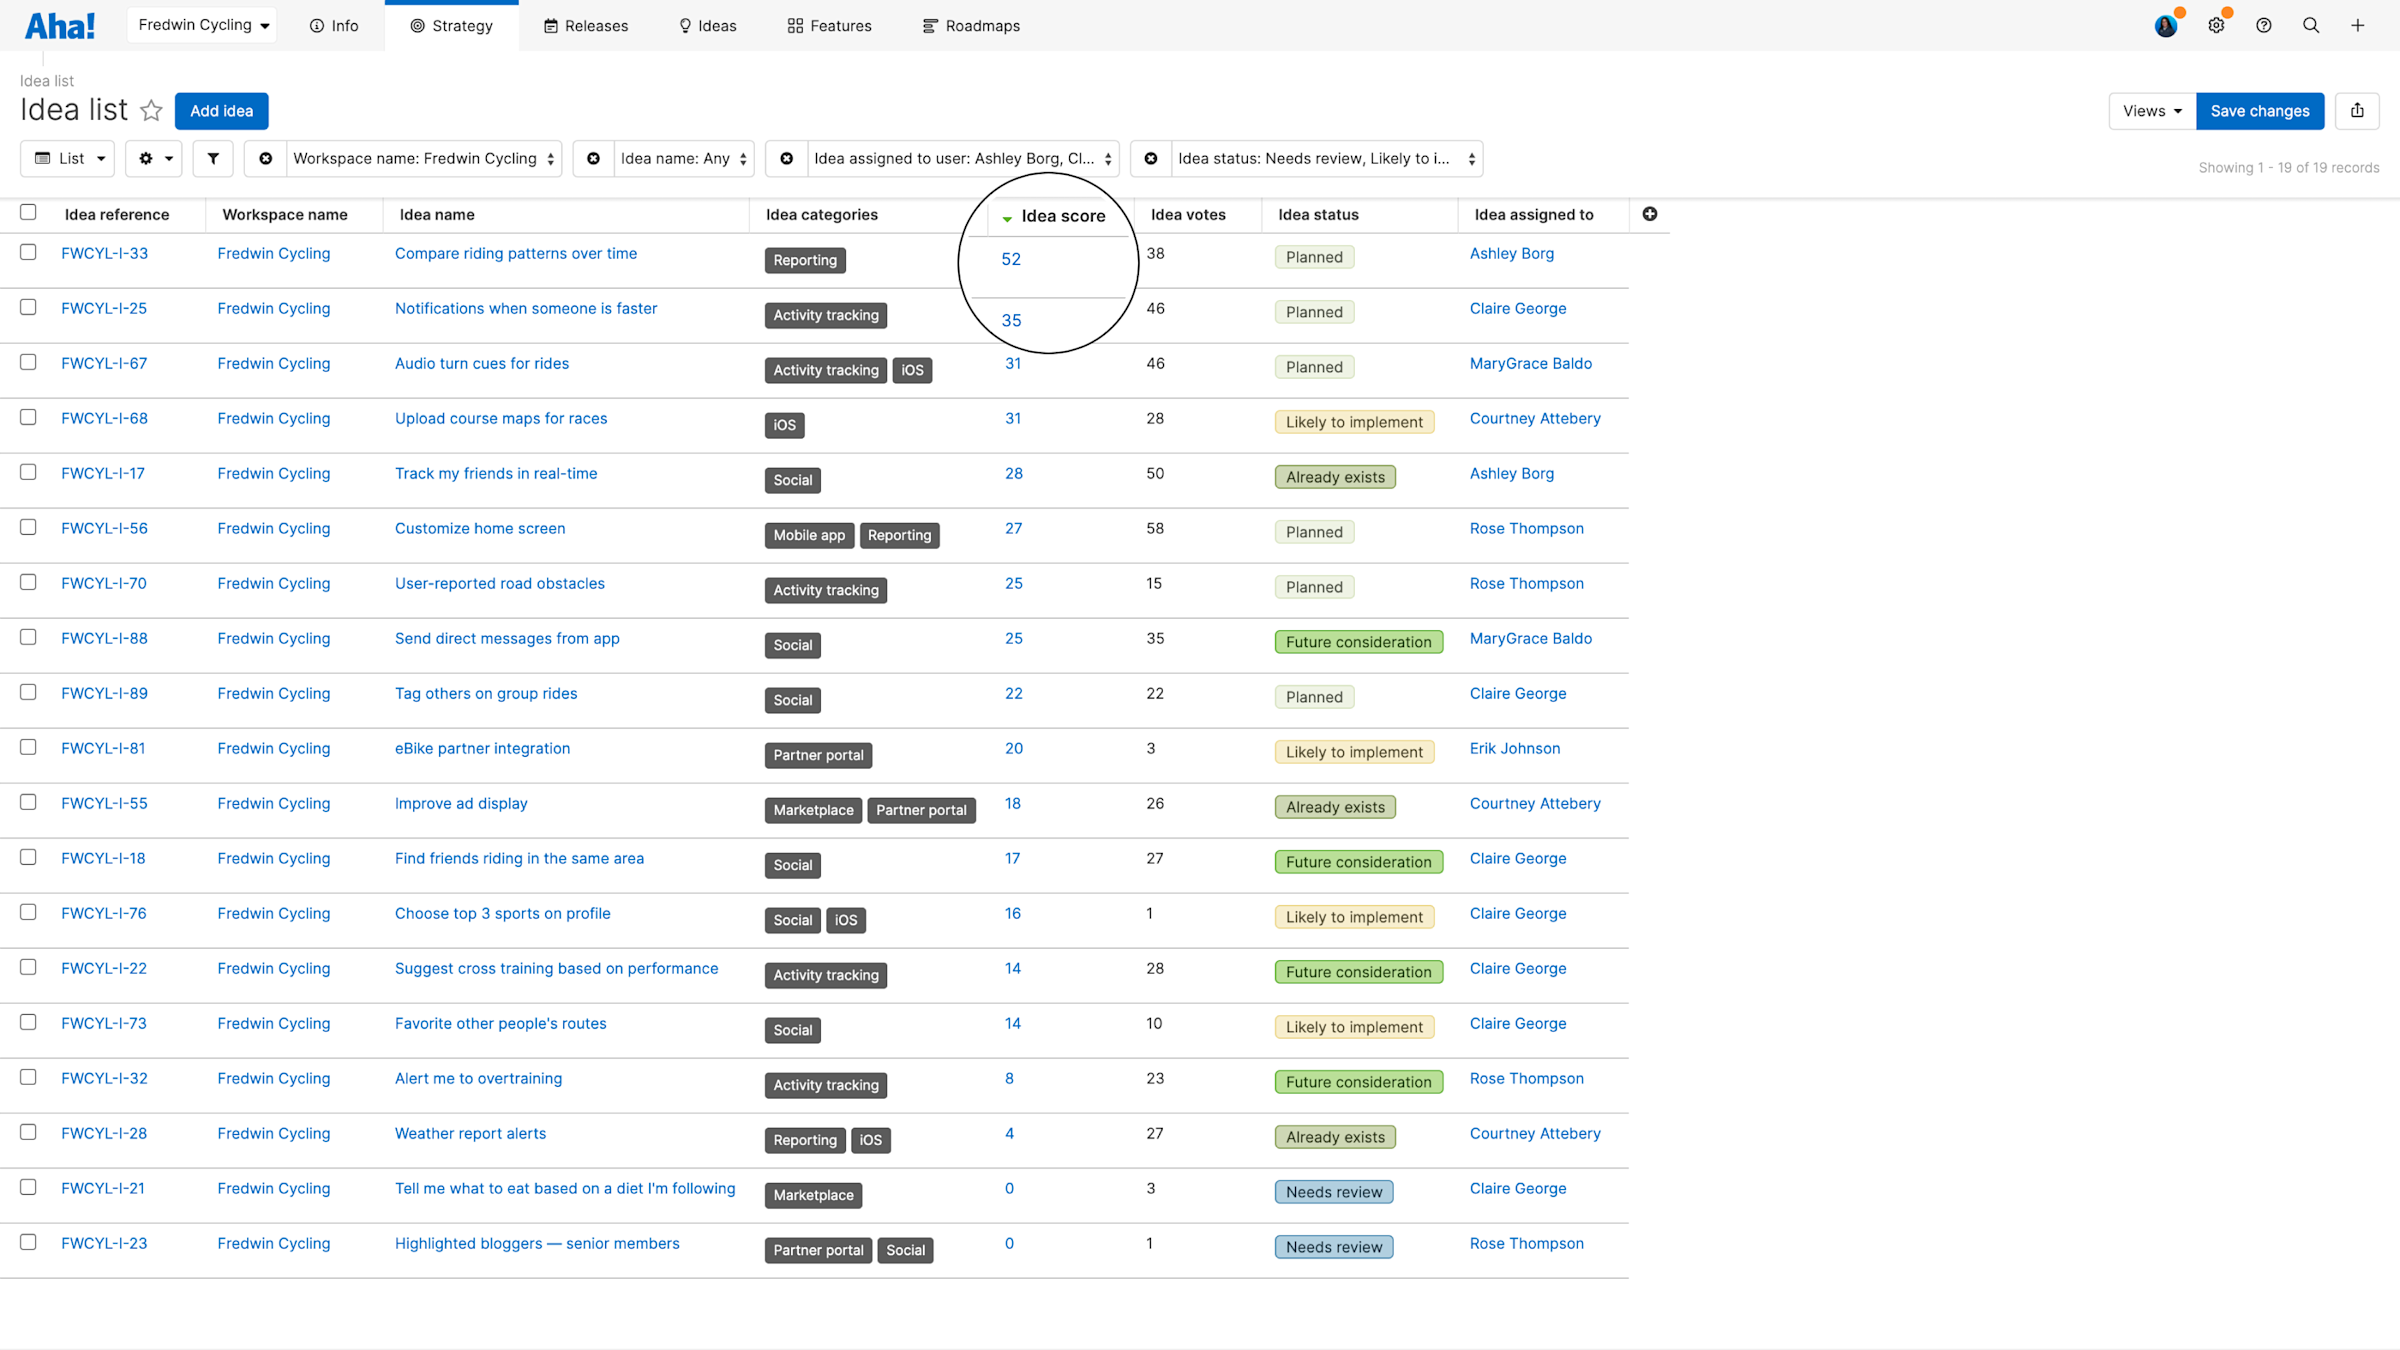Viewport: 2400px width, 1350px height.
Task: Favorite the Idea list using the star icon
Action: coord(151,111)
